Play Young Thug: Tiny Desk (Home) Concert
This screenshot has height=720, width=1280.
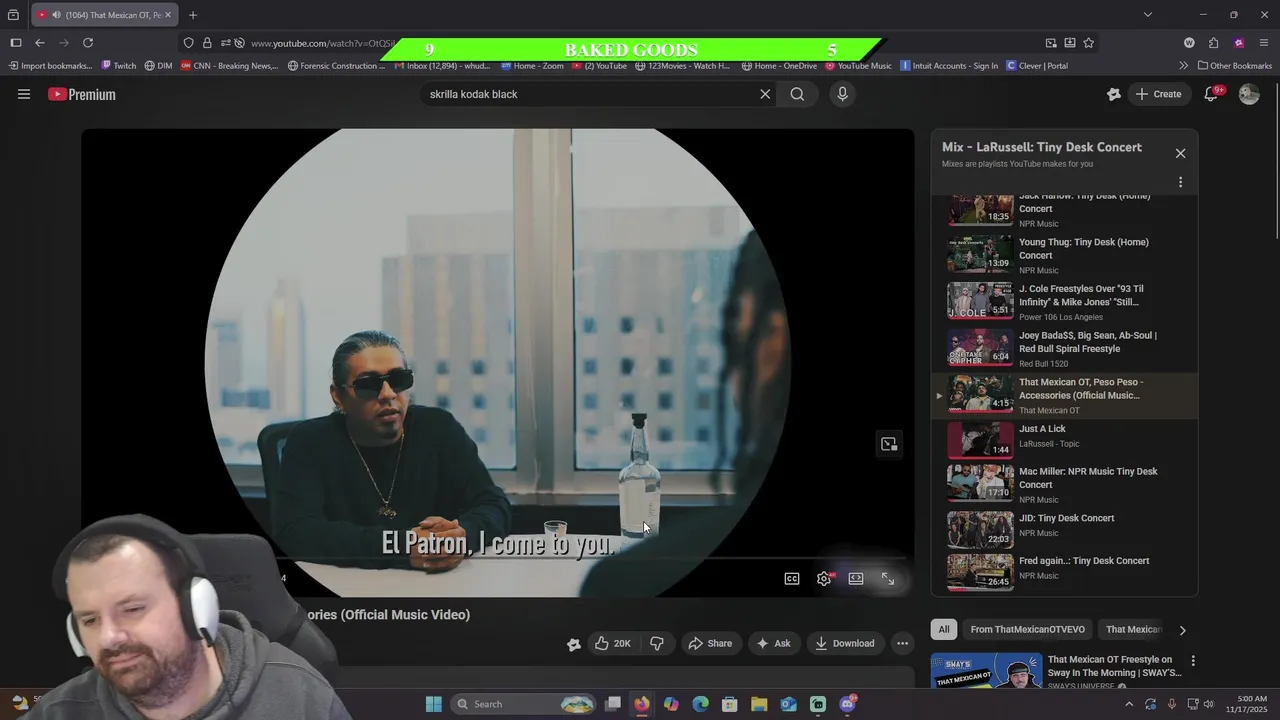tap(1065, 255)
